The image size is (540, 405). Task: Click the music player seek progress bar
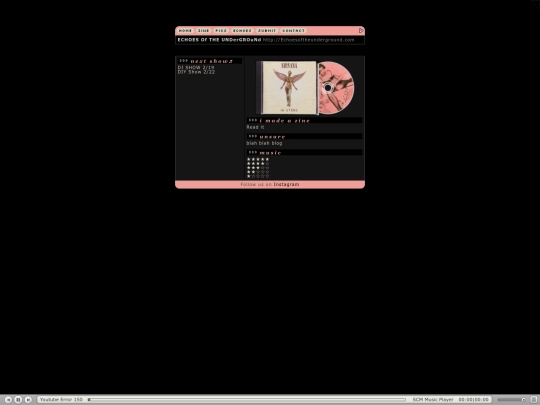247,399
